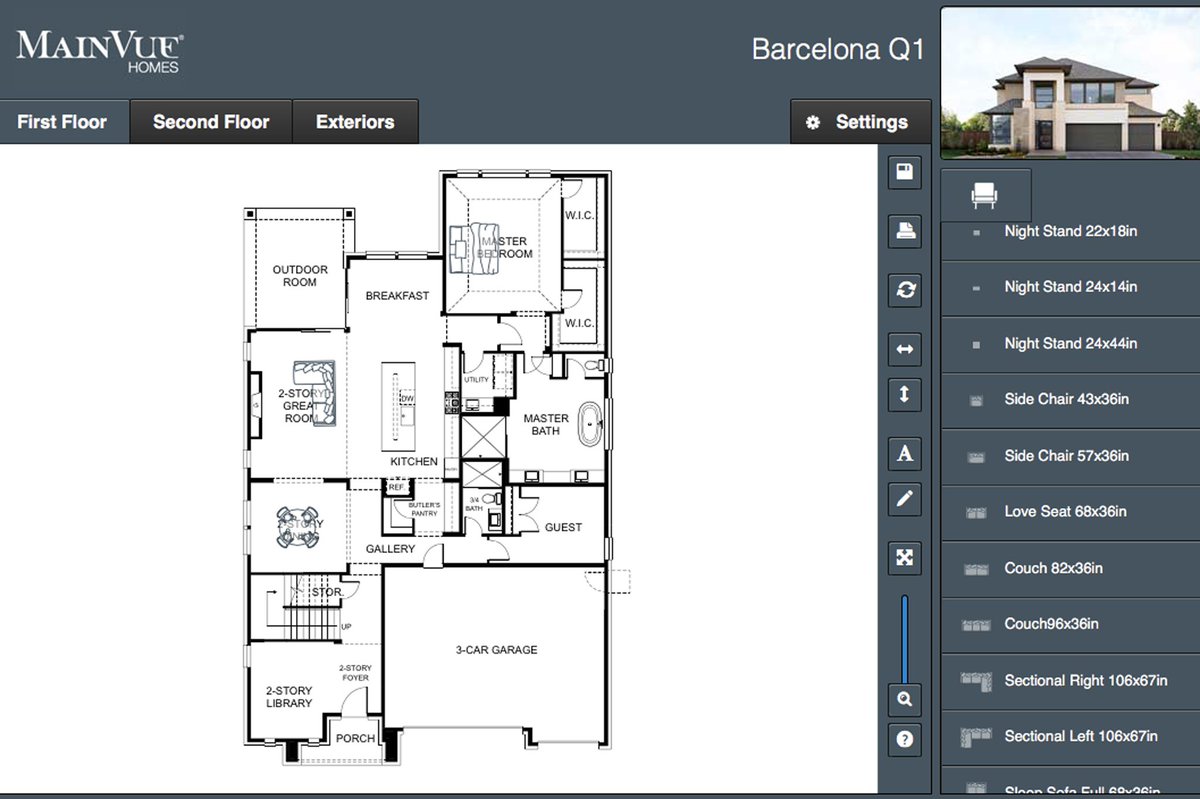
Task: Switch to the Second Floor tab
Action: (x=210, y=121)
